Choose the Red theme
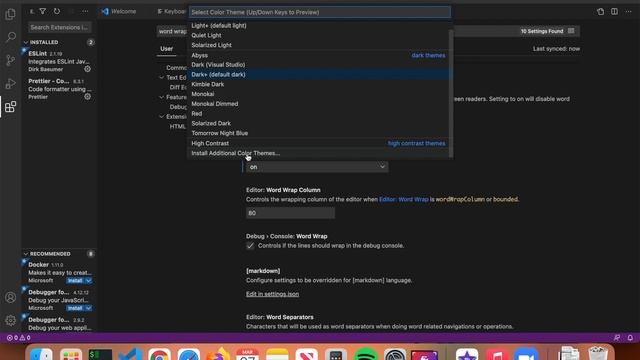The image size is (640, 360). pyautogui.click(x=318, y=113)
